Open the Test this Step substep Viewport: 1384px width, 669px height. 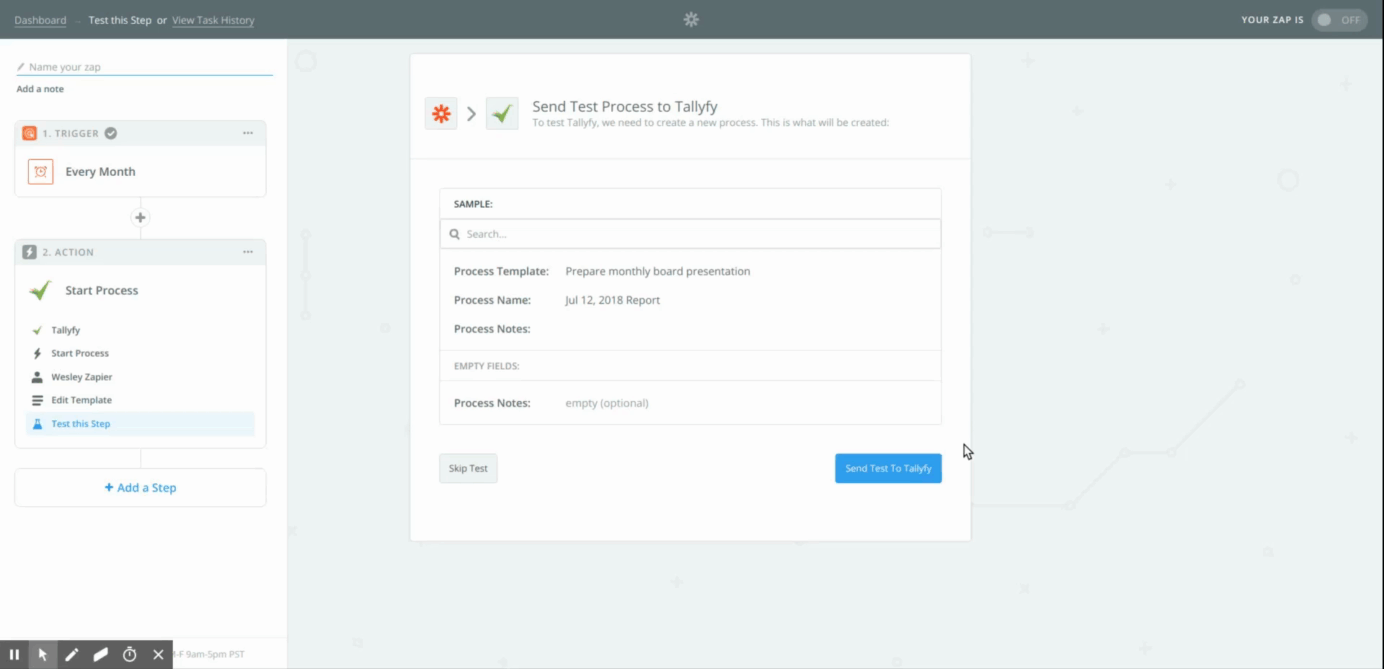point(140,424)
